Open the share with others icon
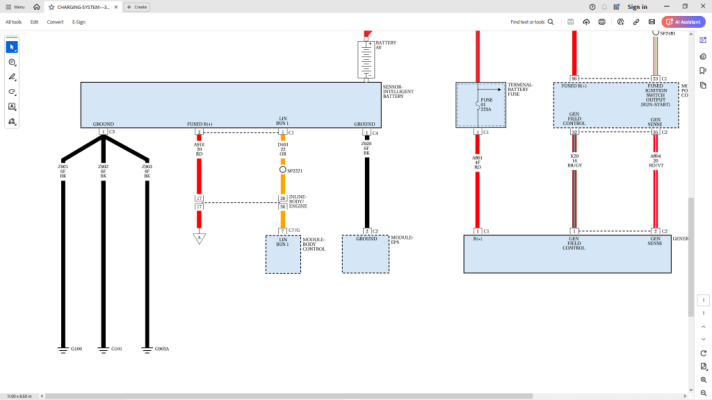712x400 pixels. [620, 22]
